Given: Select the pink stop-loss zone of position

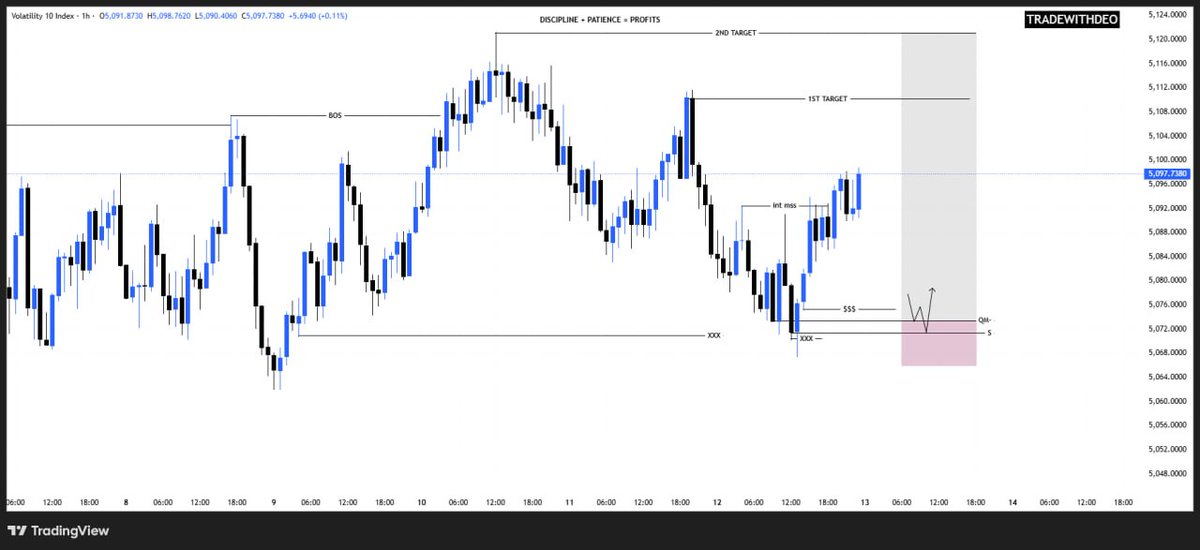Looking at the screenshot, I should pyautogui.click(x=939, y=343).
